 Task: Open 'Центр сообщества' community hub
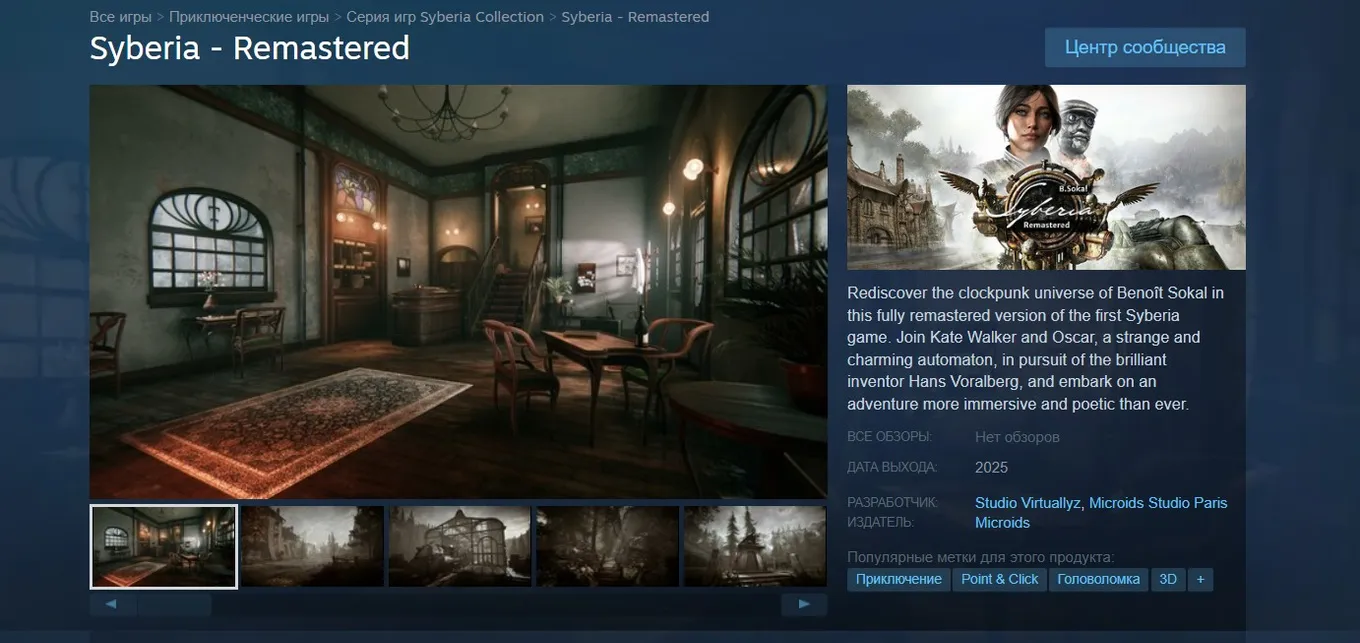pyautogui.click(x=1145, y=48)
